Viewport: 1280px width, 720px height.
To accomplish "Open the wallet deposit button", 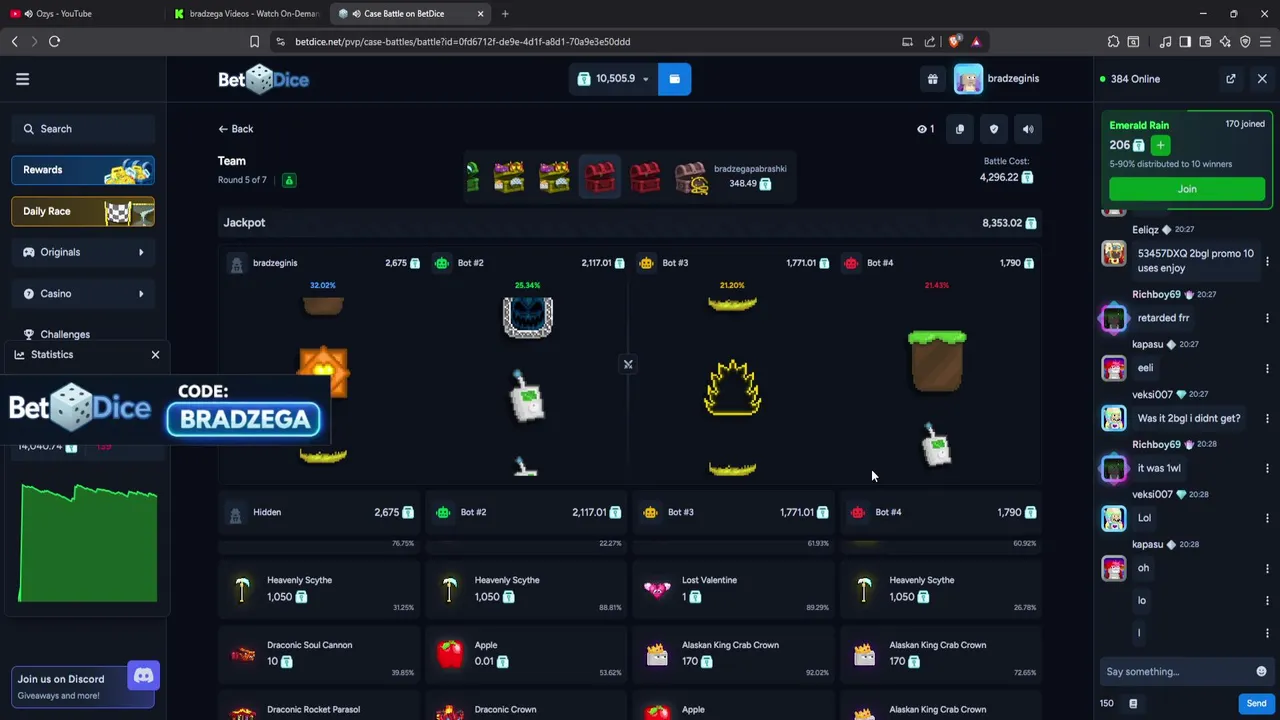I will [674, 79].
